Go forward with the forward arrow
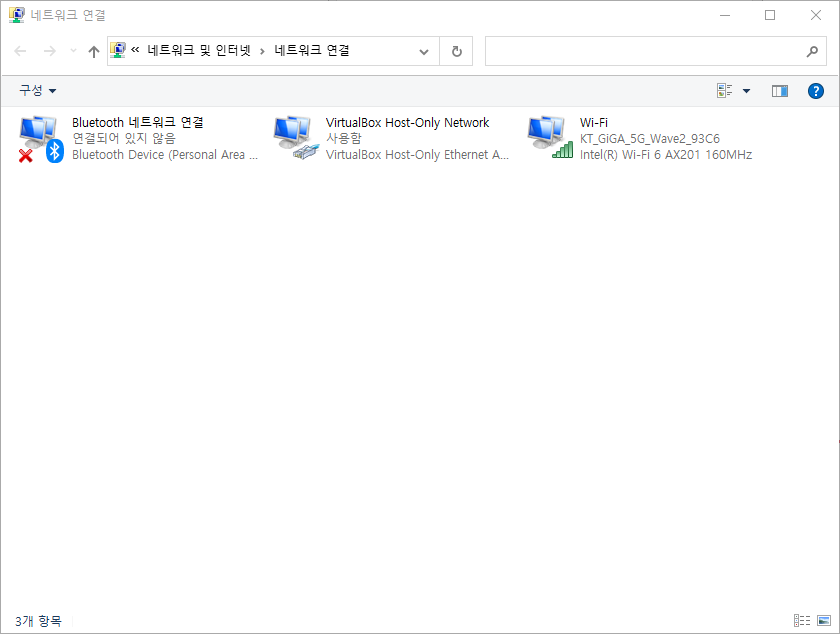This screenshot has width=840, height=634. click(x=49, y=51)
